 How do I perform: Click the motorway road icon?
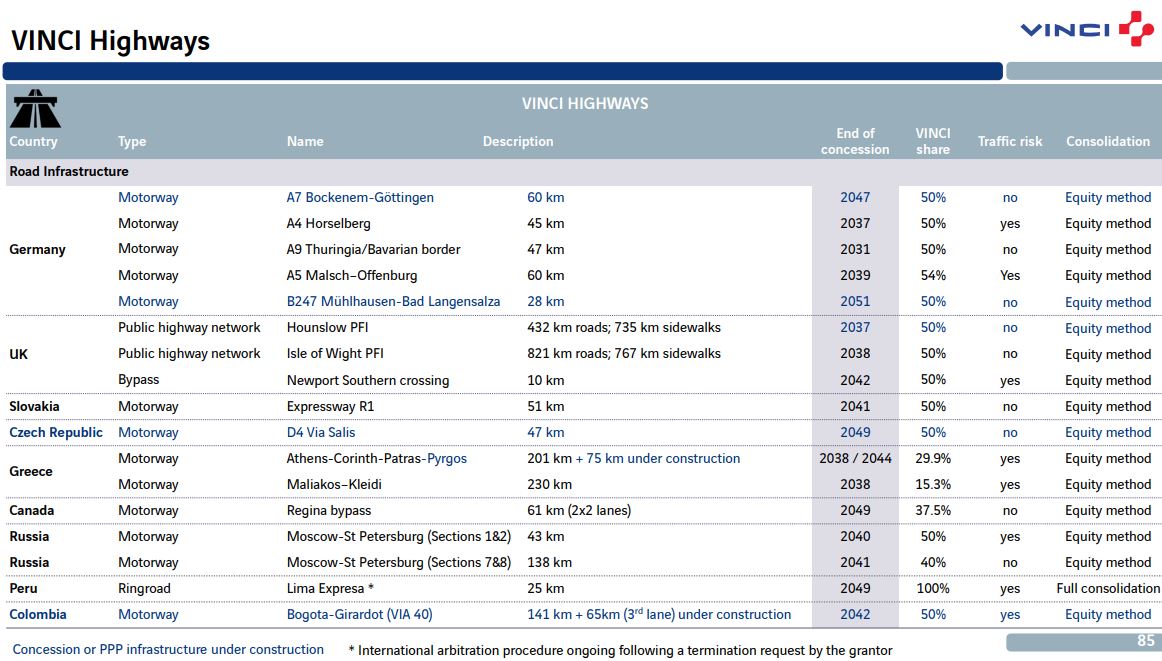[35, 109]
